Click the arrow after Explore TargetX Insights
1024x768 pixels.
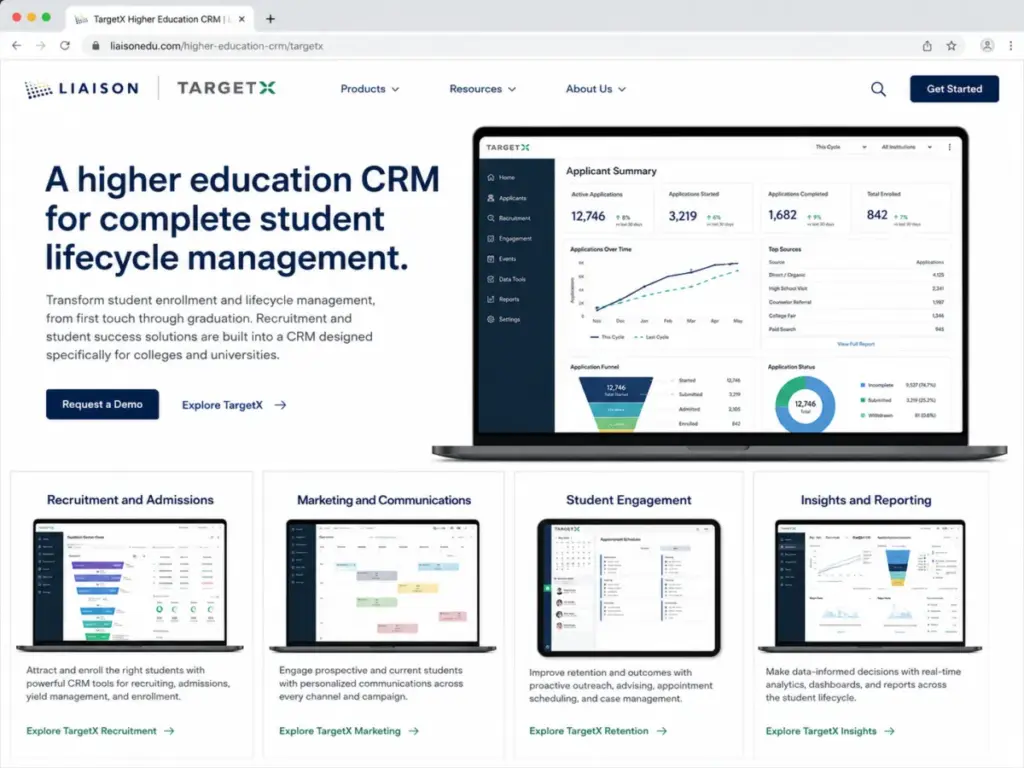click(889, 731)
